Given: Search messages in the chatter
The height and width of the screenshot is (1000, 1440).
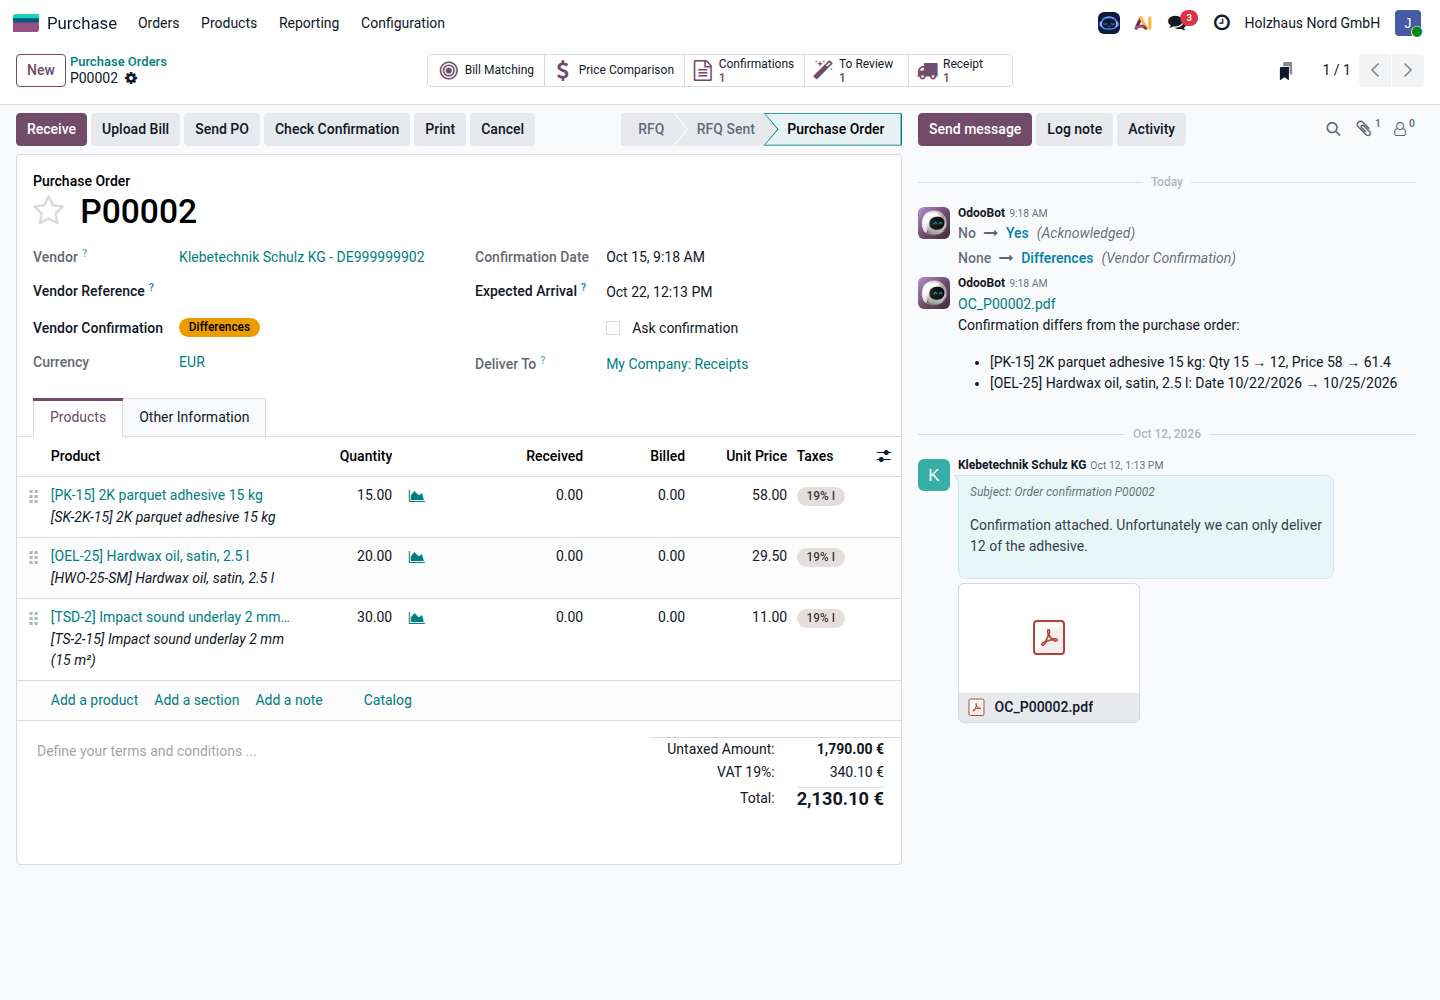Looking at the screenshot, I should pyautogui.click(x=1333, y=129).
